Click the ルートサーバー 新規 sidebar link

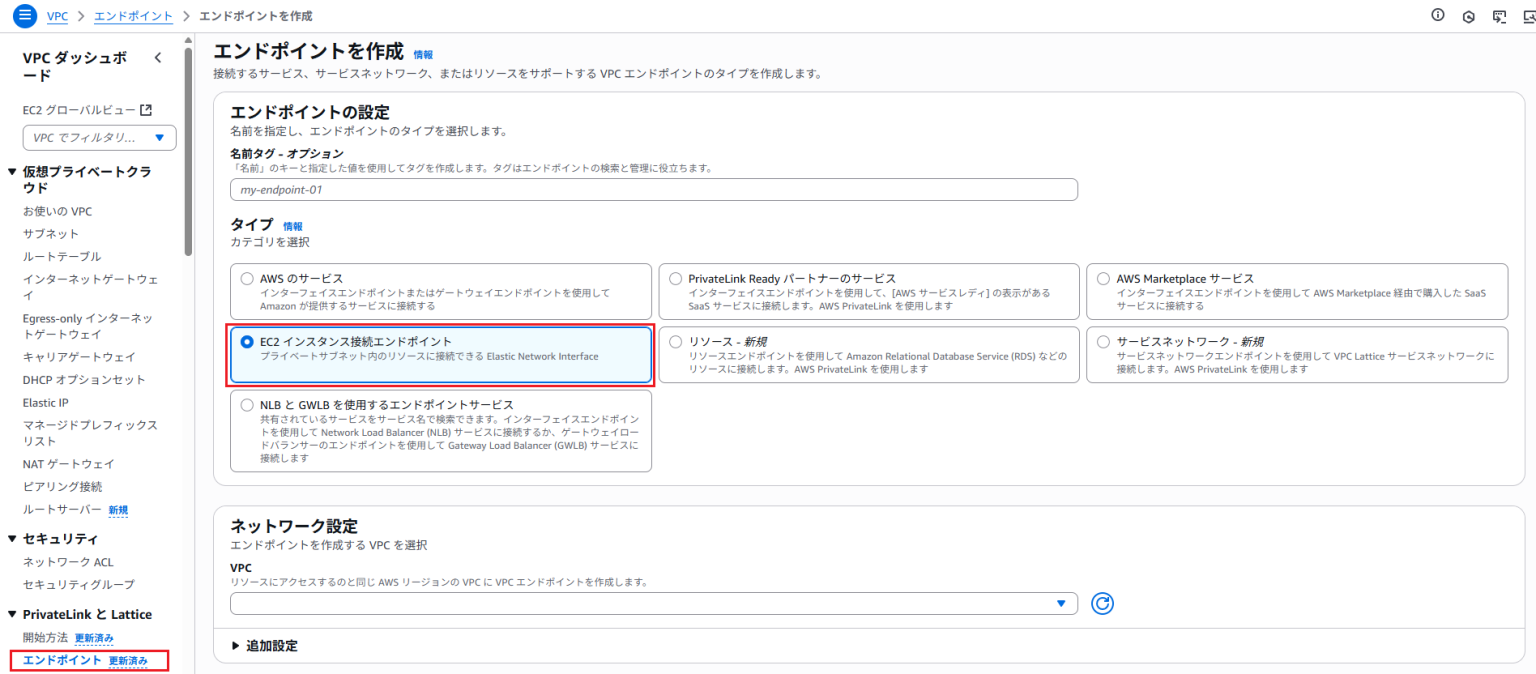(60, 510)
